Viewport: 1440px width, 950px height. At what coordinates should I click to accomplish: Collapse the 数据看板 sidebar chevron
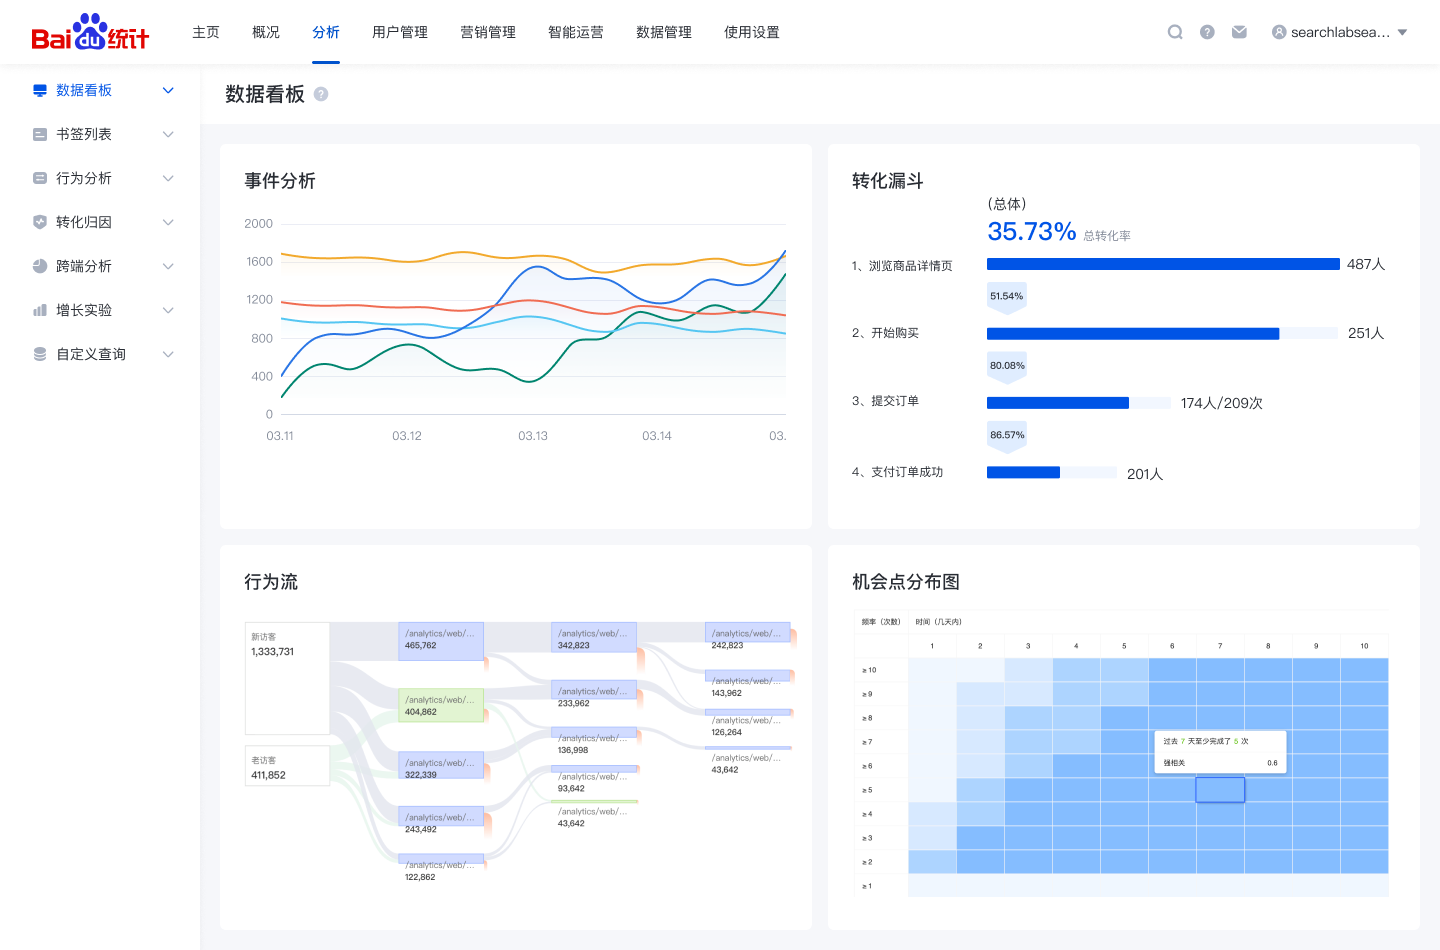point(168,90)
